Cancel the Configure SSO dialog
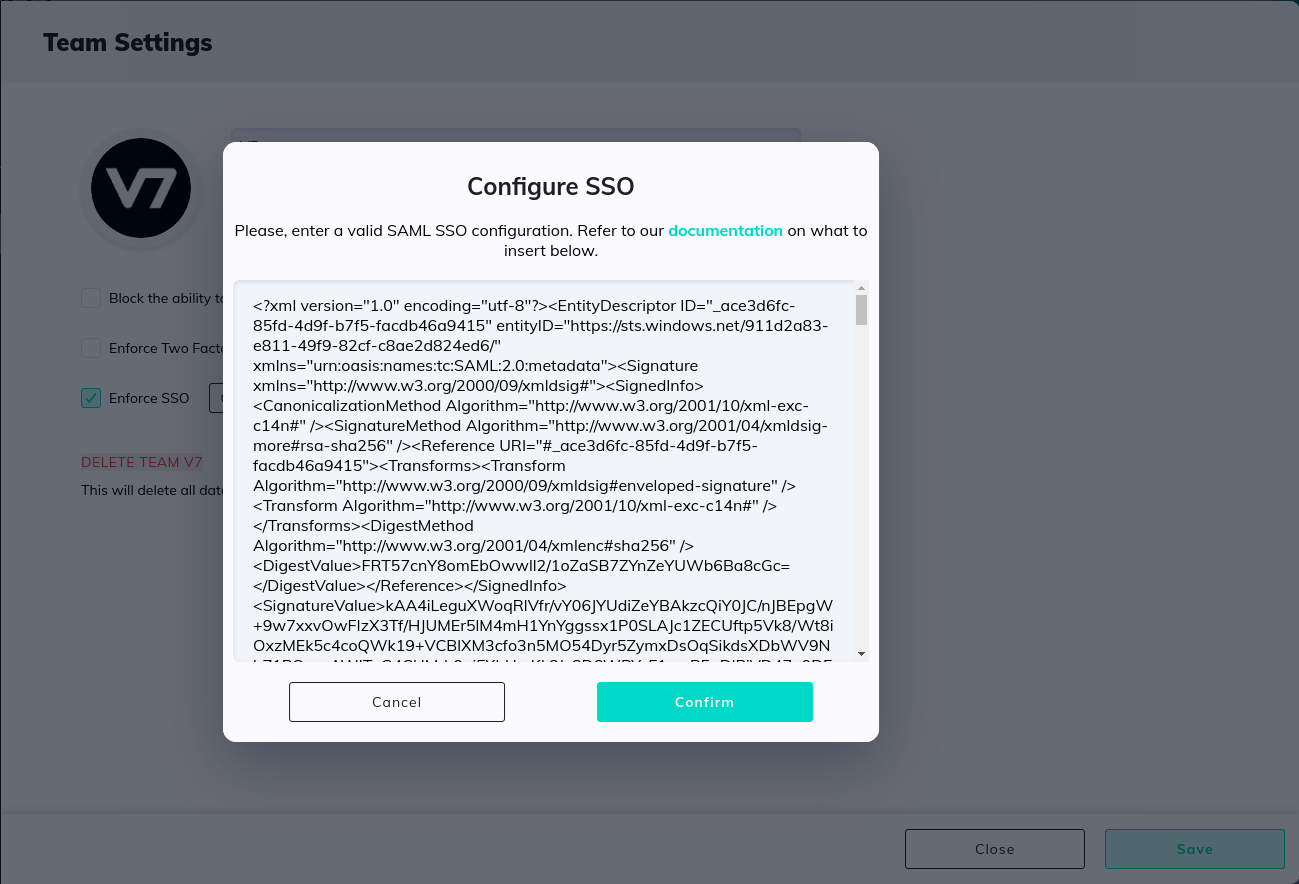 point(397,702)
